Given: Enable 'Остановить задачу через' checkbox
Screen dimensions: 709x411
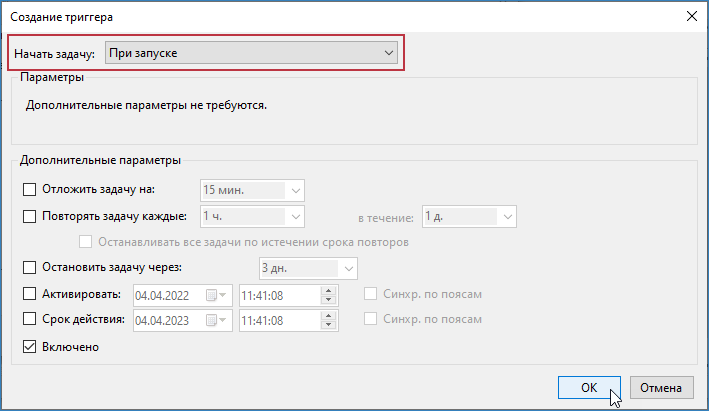Looking at the screenshot, I should click(x=28, y=267).
